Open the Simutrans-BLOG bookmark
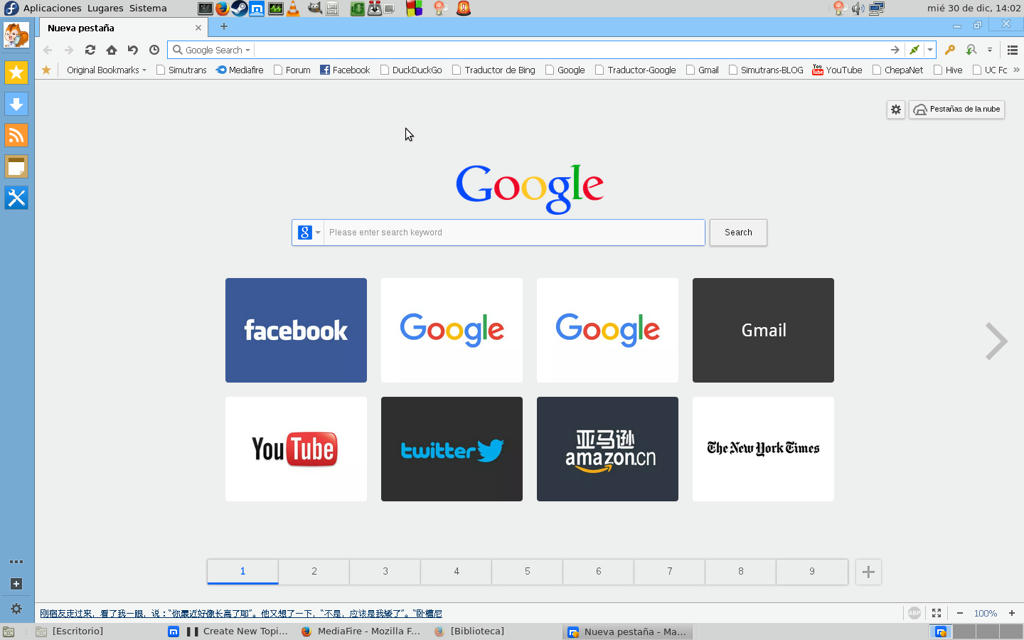The image size is (1024, 640). click(x=765, y=70)
